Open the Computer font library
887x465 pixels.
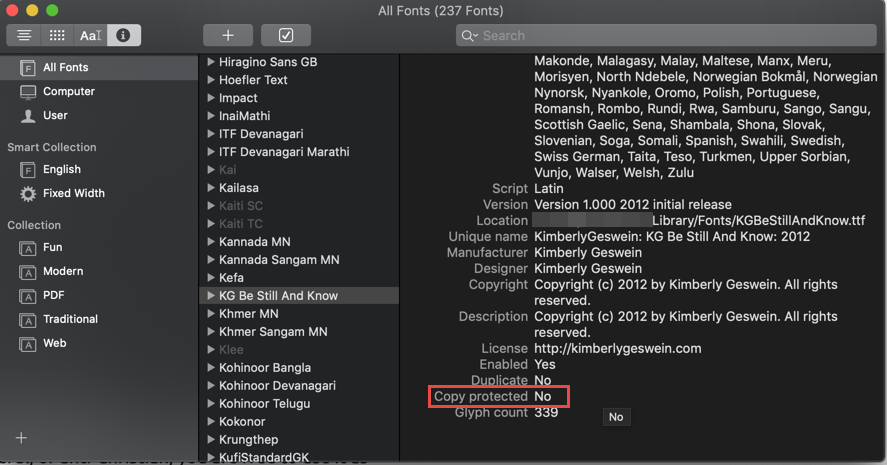(68, 92)
